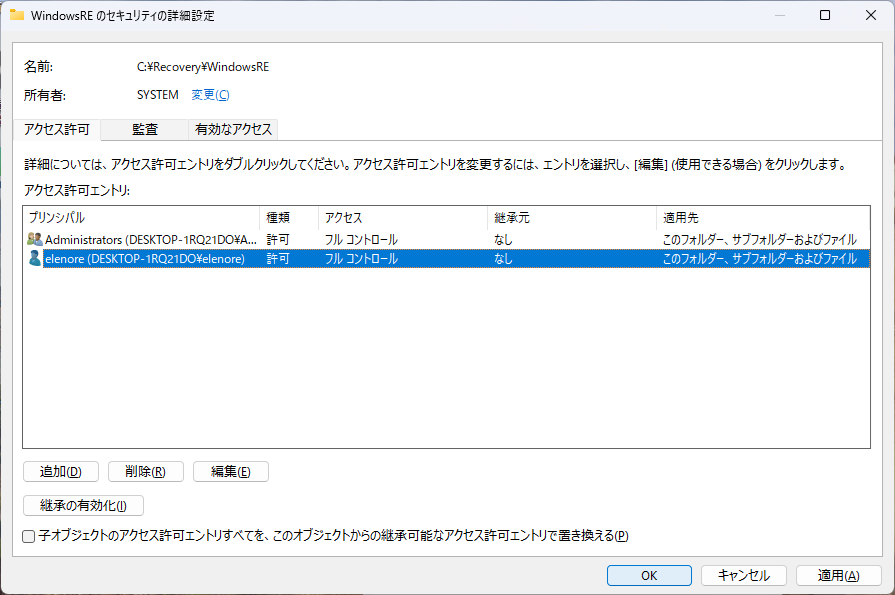Maximize the security settings window
This screenshot has height=595, width=895.
pyautogui.click(x=825, y=16)
